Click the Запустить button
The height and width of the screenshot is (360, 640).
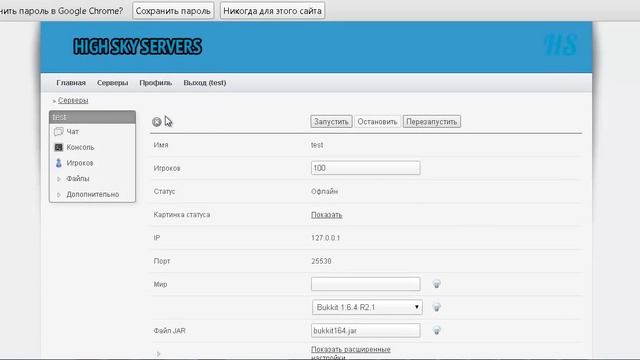tap(331, 122)
